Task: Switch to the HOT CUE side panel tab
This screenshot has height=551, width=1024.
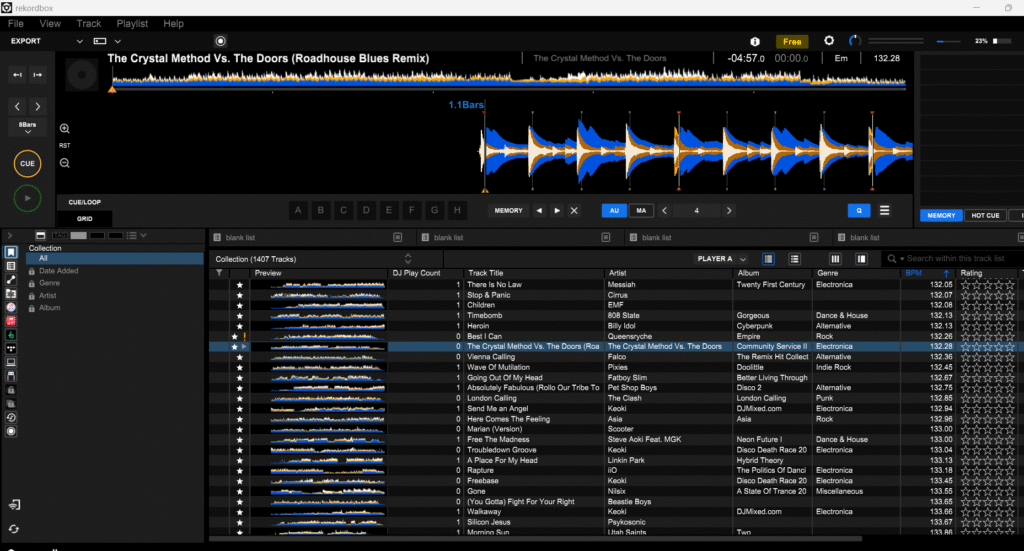Action: point(985,215)
